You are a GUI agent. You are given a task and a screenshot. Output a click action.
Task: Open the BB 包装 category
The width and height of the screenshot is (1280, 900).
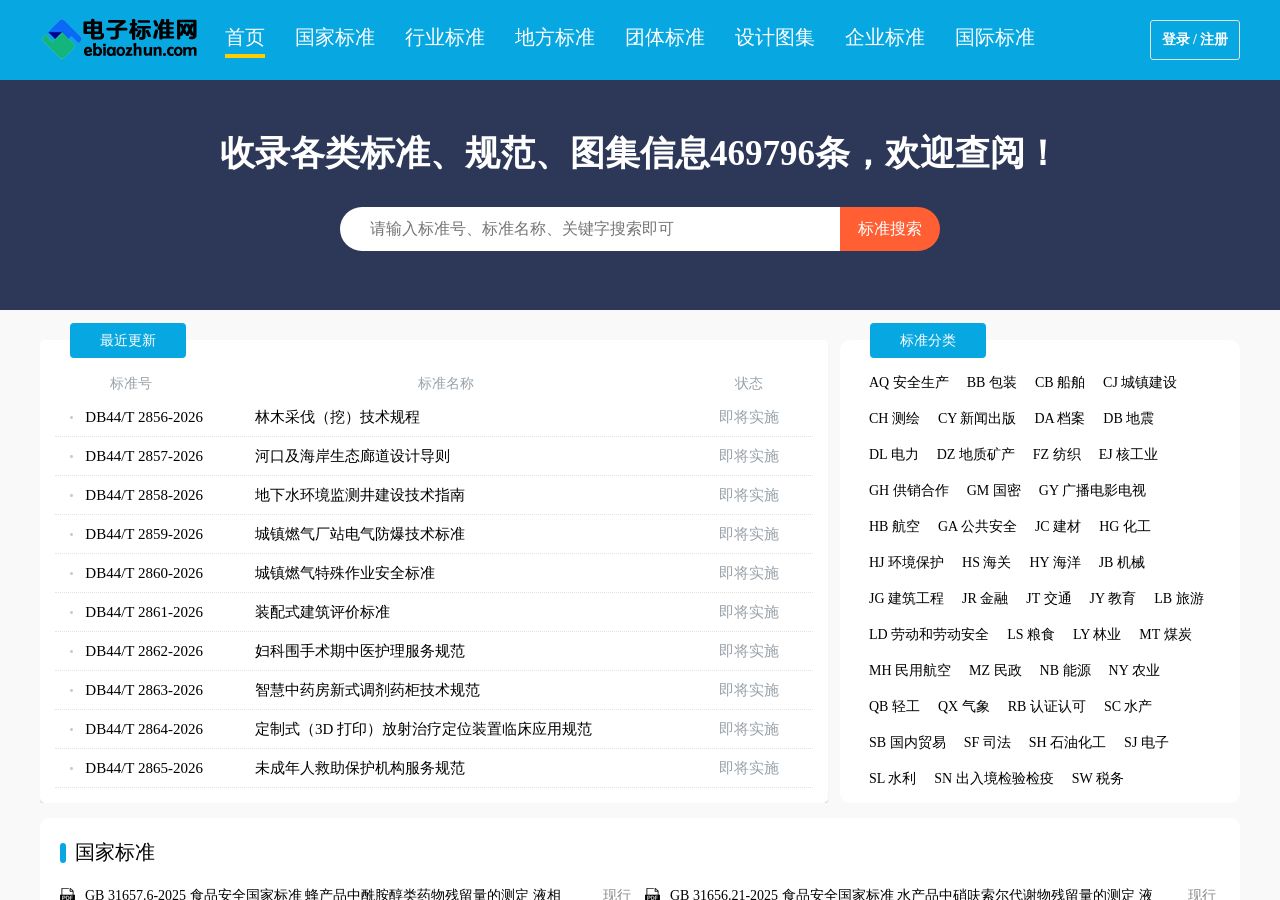point(992,383)
